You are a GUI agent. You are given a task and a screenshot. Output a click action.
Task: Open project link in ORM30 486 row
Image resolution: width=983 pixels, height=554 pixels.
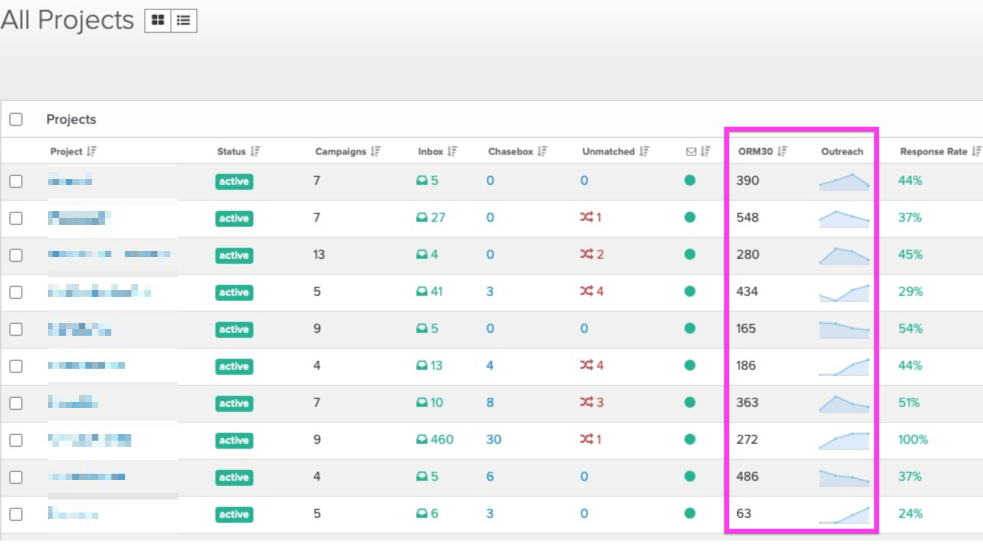click(87, 477)
